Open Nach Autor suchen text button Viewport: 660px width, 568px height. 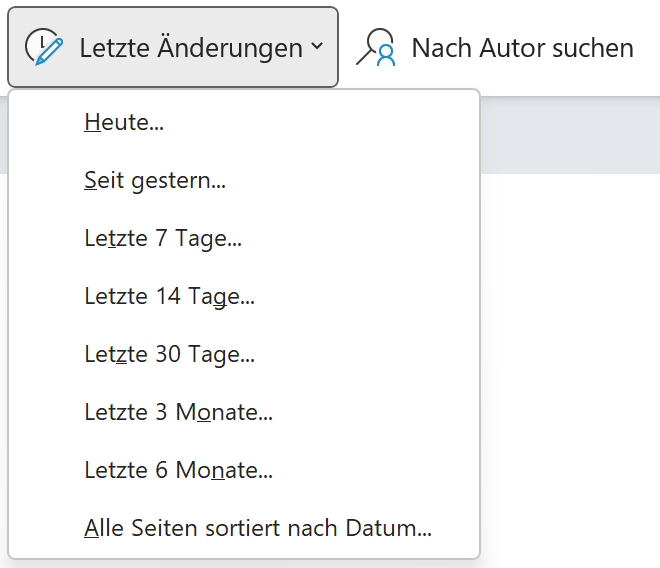tap(522, 47)
